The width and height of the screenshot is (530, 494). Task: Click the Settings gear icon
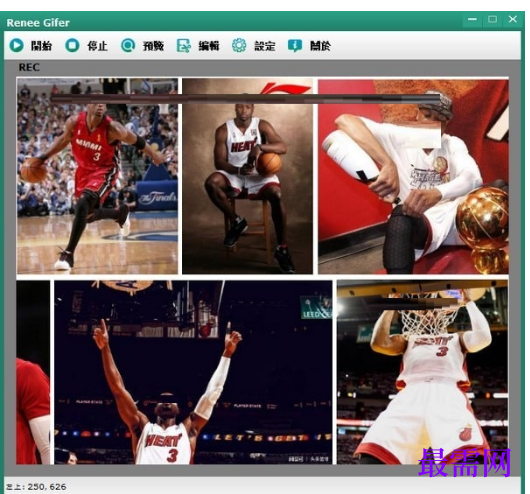[x=239, y=45]
